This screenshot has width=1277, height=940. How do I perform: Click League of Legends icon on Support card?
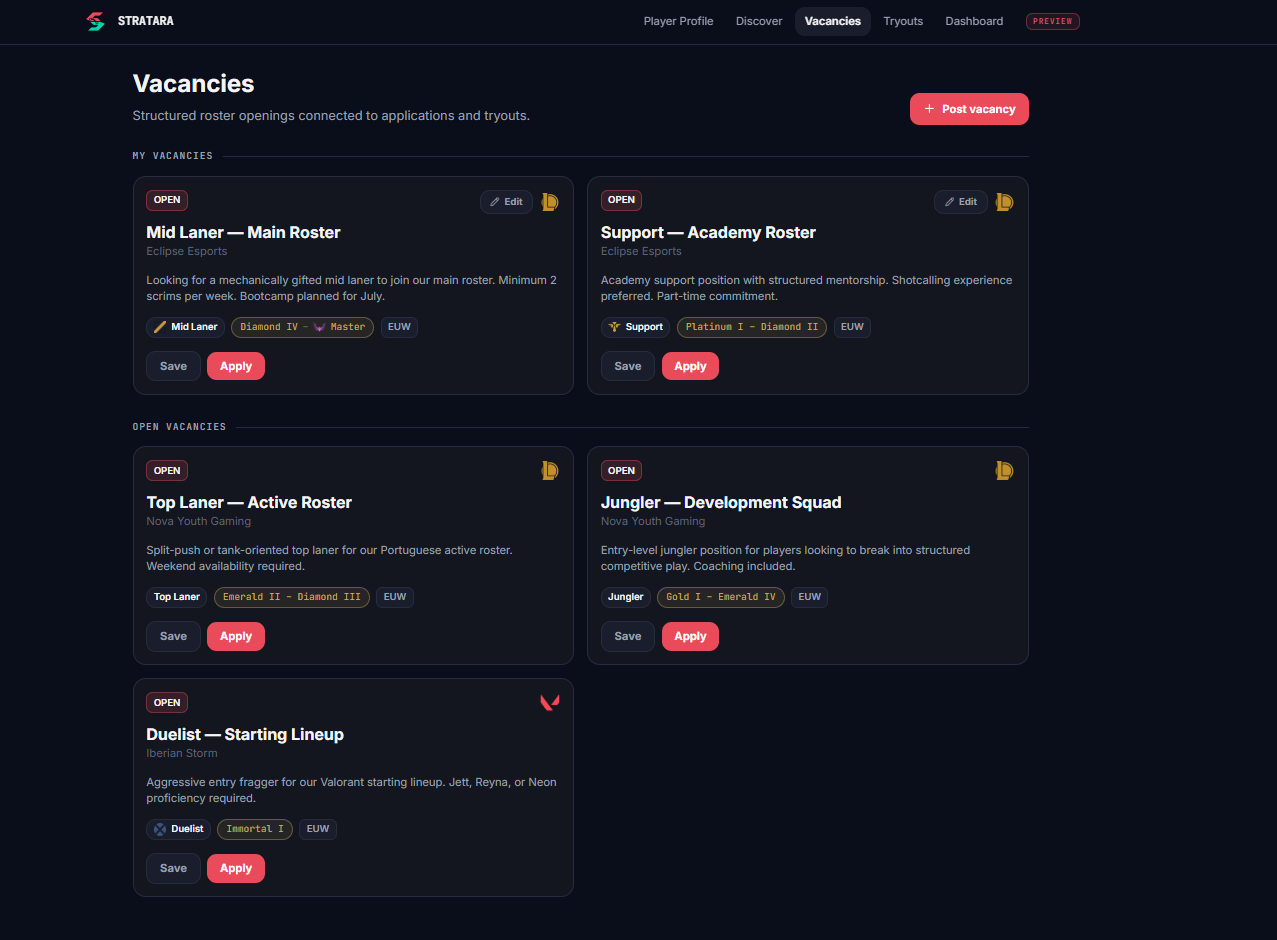point(1004,202)
